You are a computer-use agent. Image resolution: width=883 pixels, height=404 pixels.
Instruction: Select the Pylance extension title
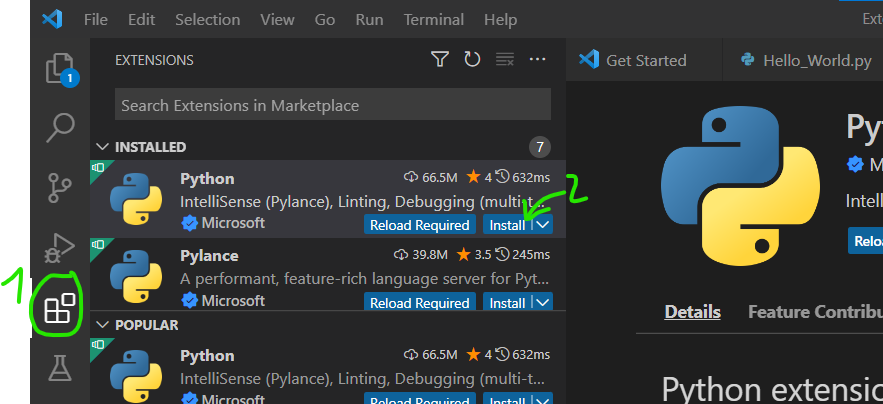point(209,256)
